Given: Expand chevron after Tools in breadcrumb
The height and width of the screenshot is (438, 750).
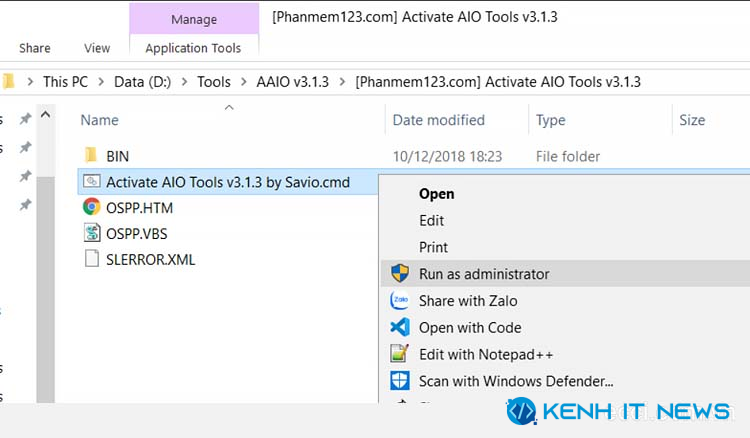Looking at the screenshot, I should (x=243, y=82).
